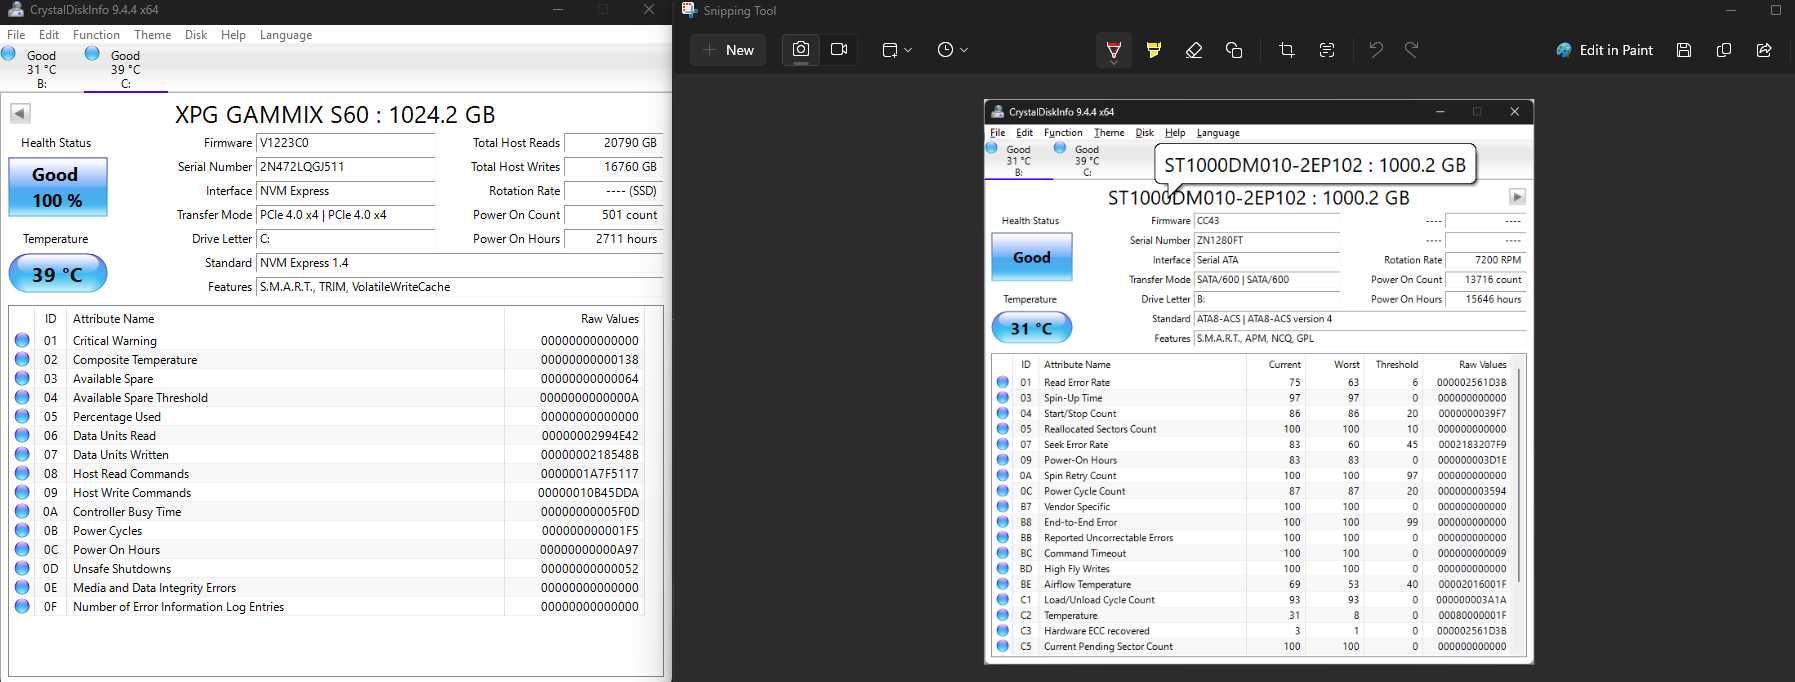
Task: Select the Highlighter tool in Snipping Tool
Action: 1154,50
